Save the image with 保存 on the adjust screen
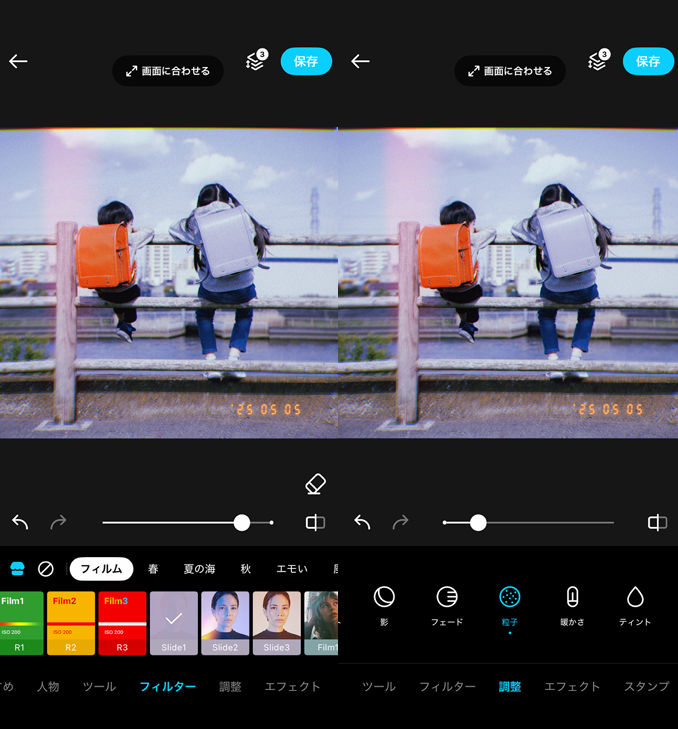 (648, 61)
